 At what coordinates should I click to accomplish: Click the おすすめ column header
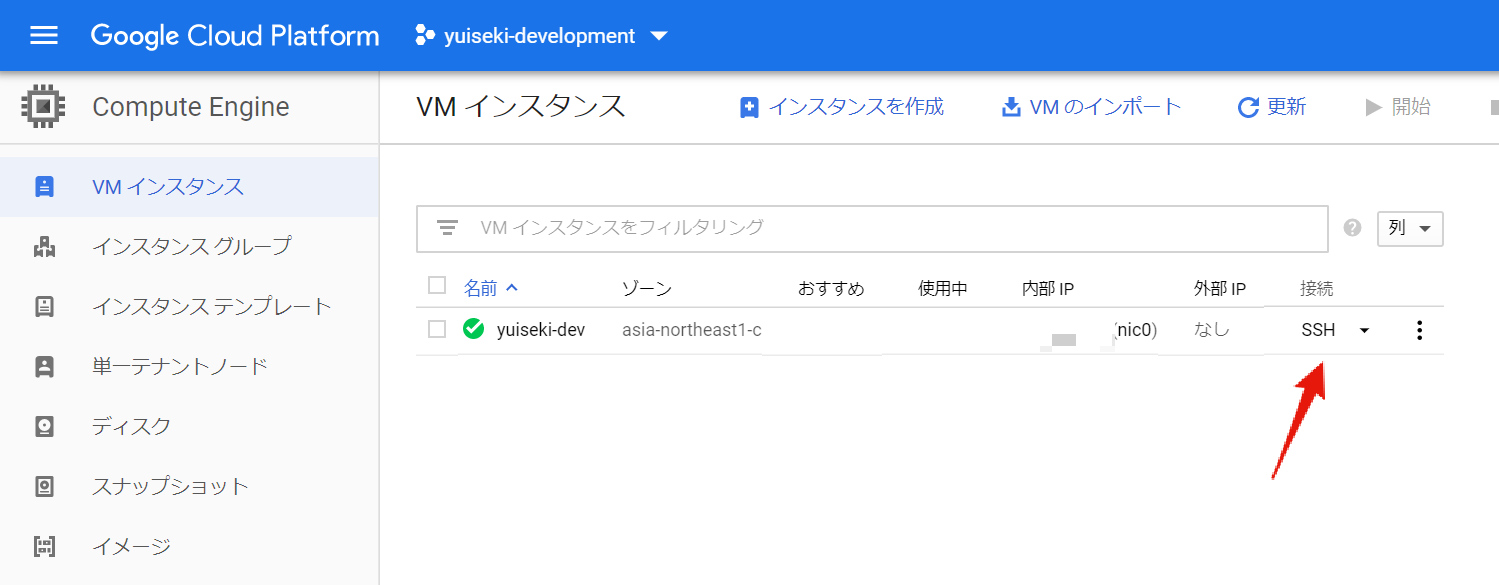[831, 289]
